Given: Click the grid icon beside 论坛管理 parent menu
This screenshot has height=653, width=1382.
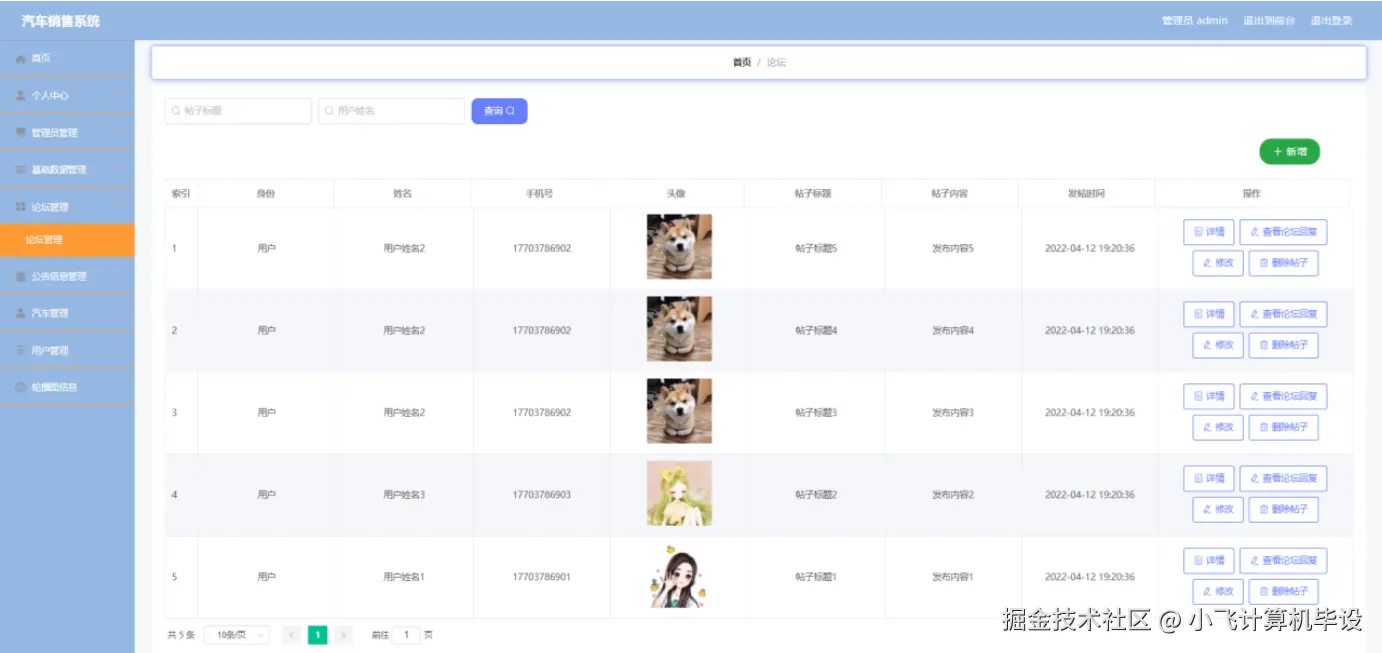Looking at the screenshot, I should point(21,207).
